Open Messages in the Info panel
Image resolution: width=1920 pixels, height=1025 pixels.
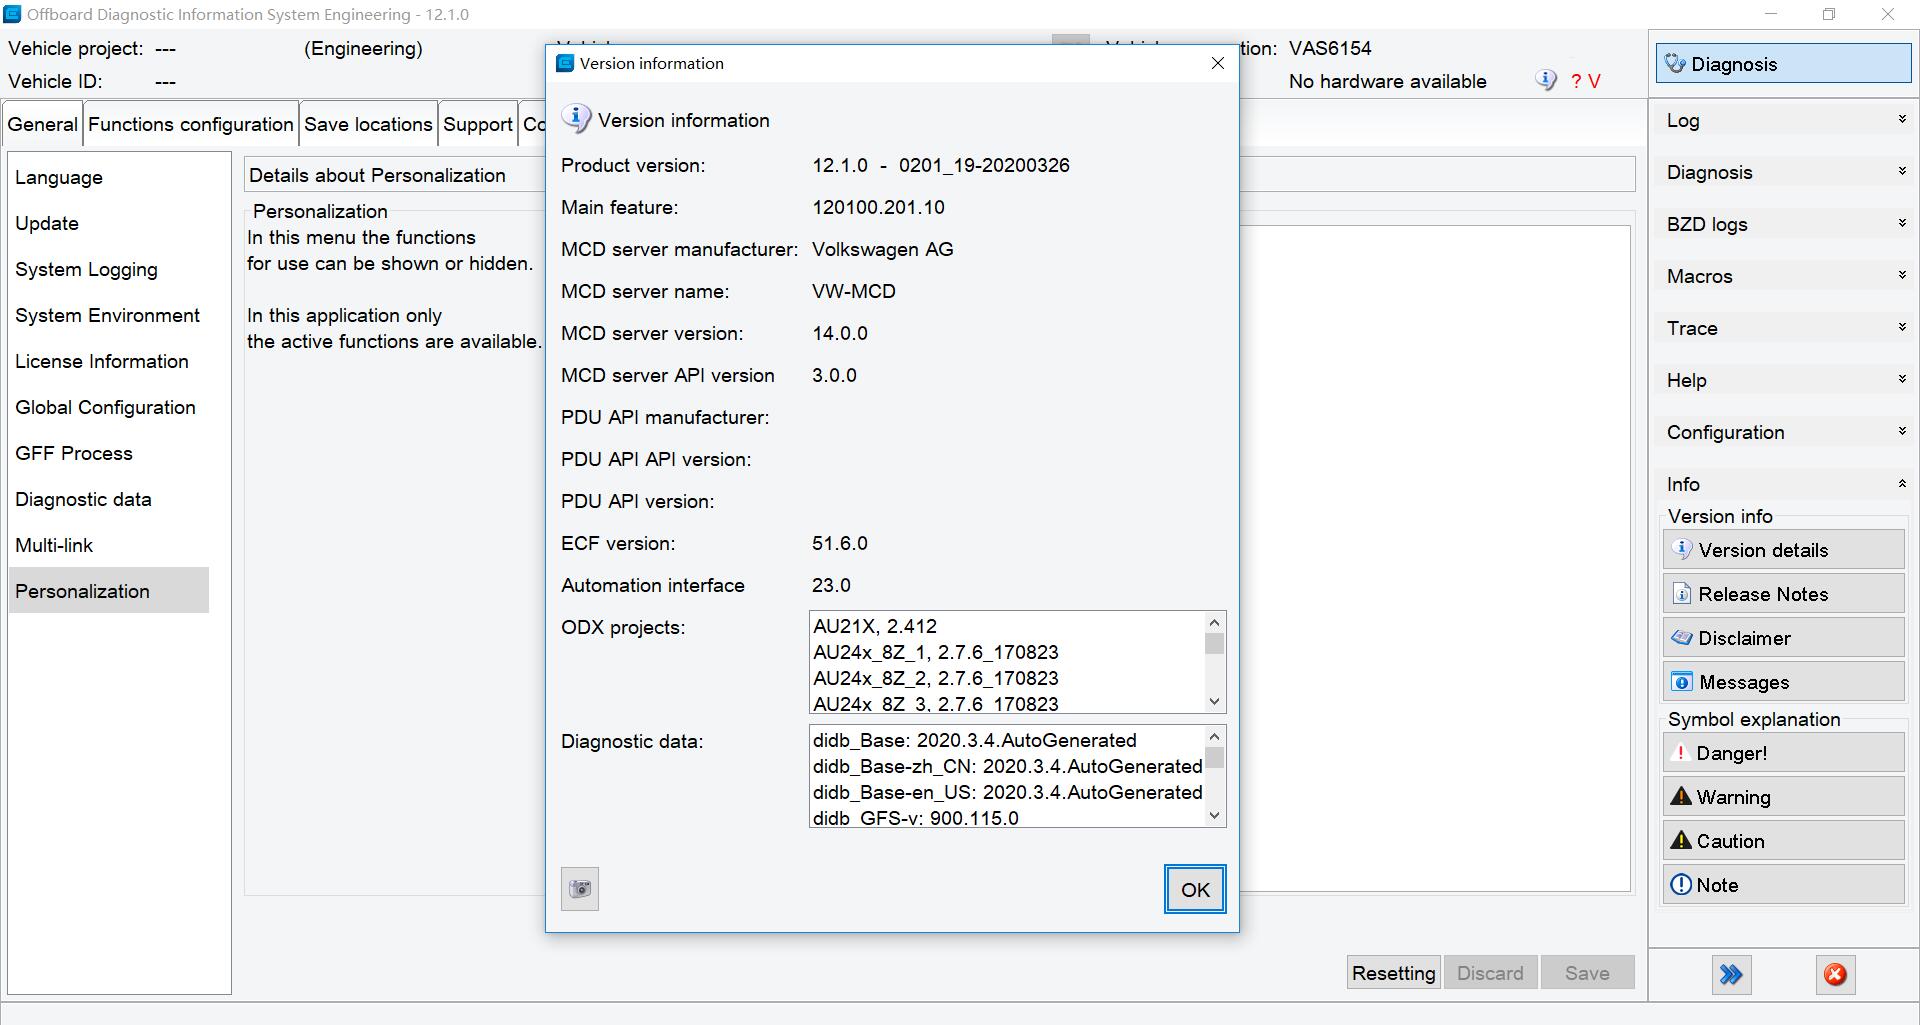(x=1784, y=682)
